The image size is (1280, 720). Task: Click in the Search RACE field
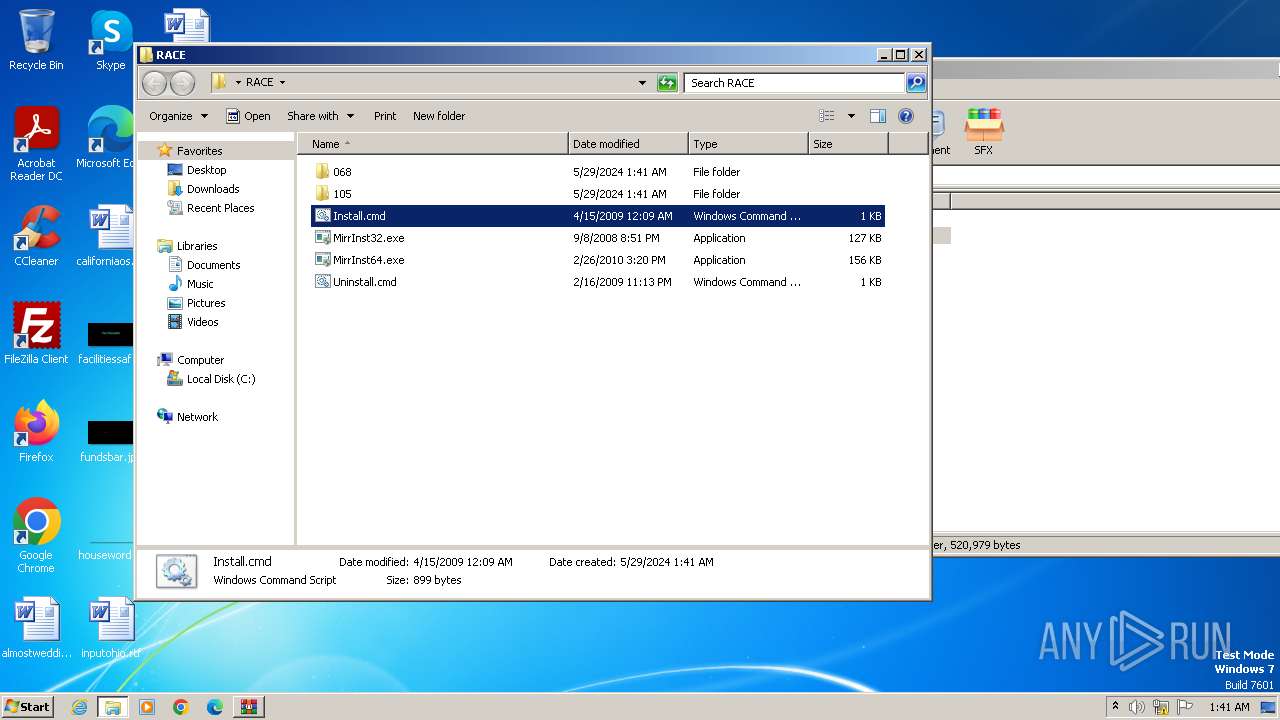click(x=795, y=83)
